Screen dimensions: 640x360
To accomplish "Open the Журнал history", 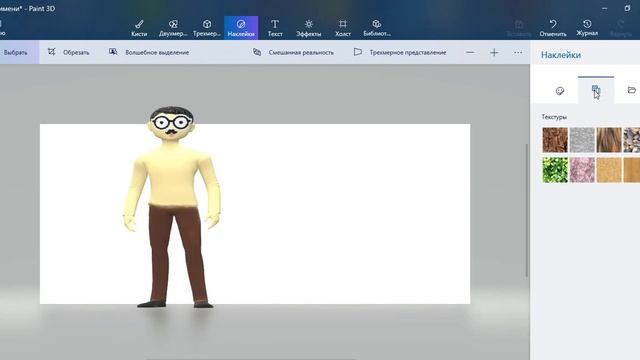I will click(x=587, y=28).
